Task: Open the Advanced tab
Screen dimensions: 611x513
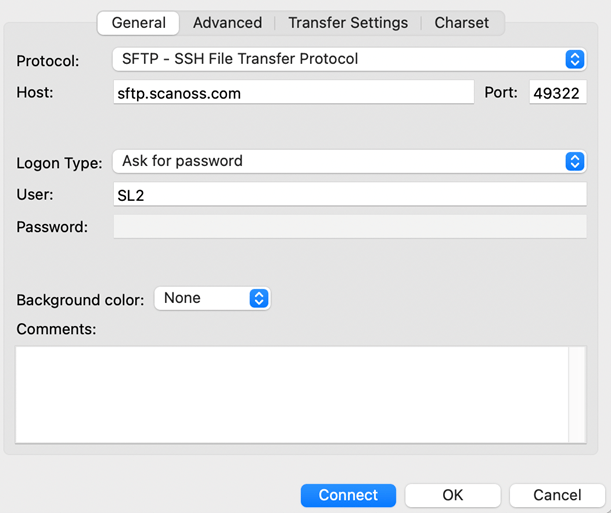Action: (228, 23)
